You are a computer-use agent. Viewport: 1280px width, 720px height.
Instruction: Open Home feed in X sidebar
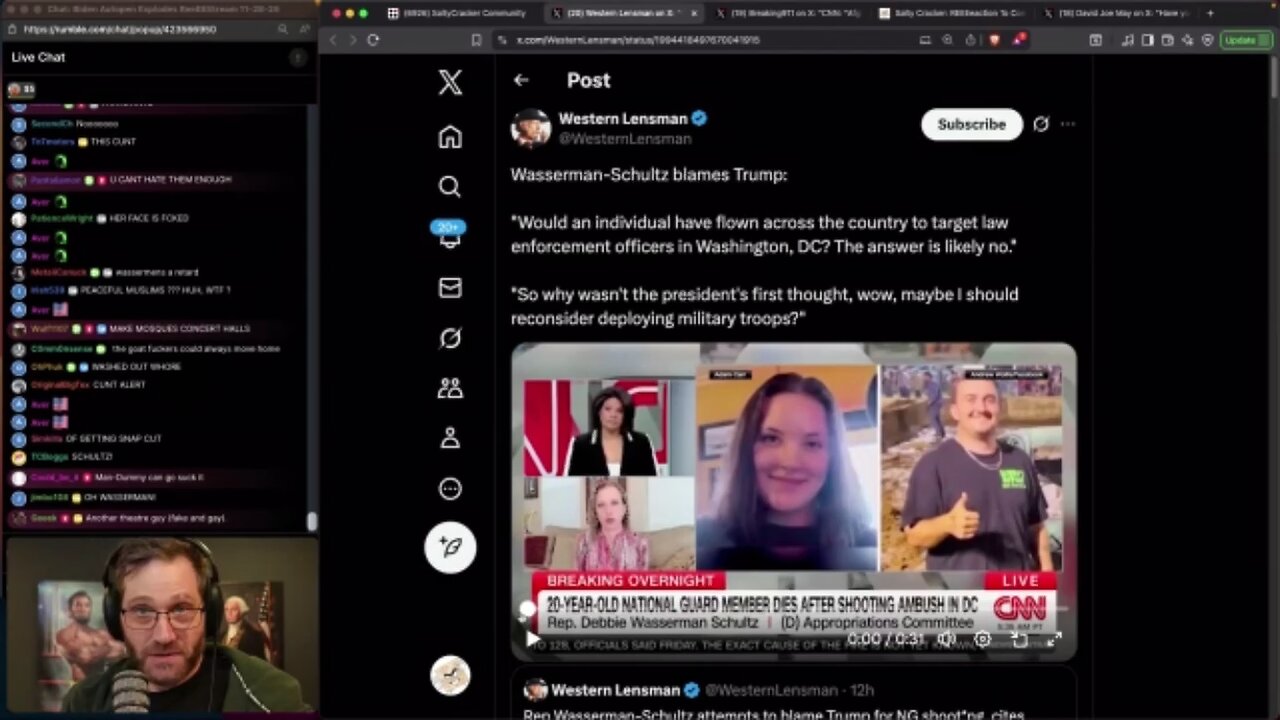tap(450, 137)
